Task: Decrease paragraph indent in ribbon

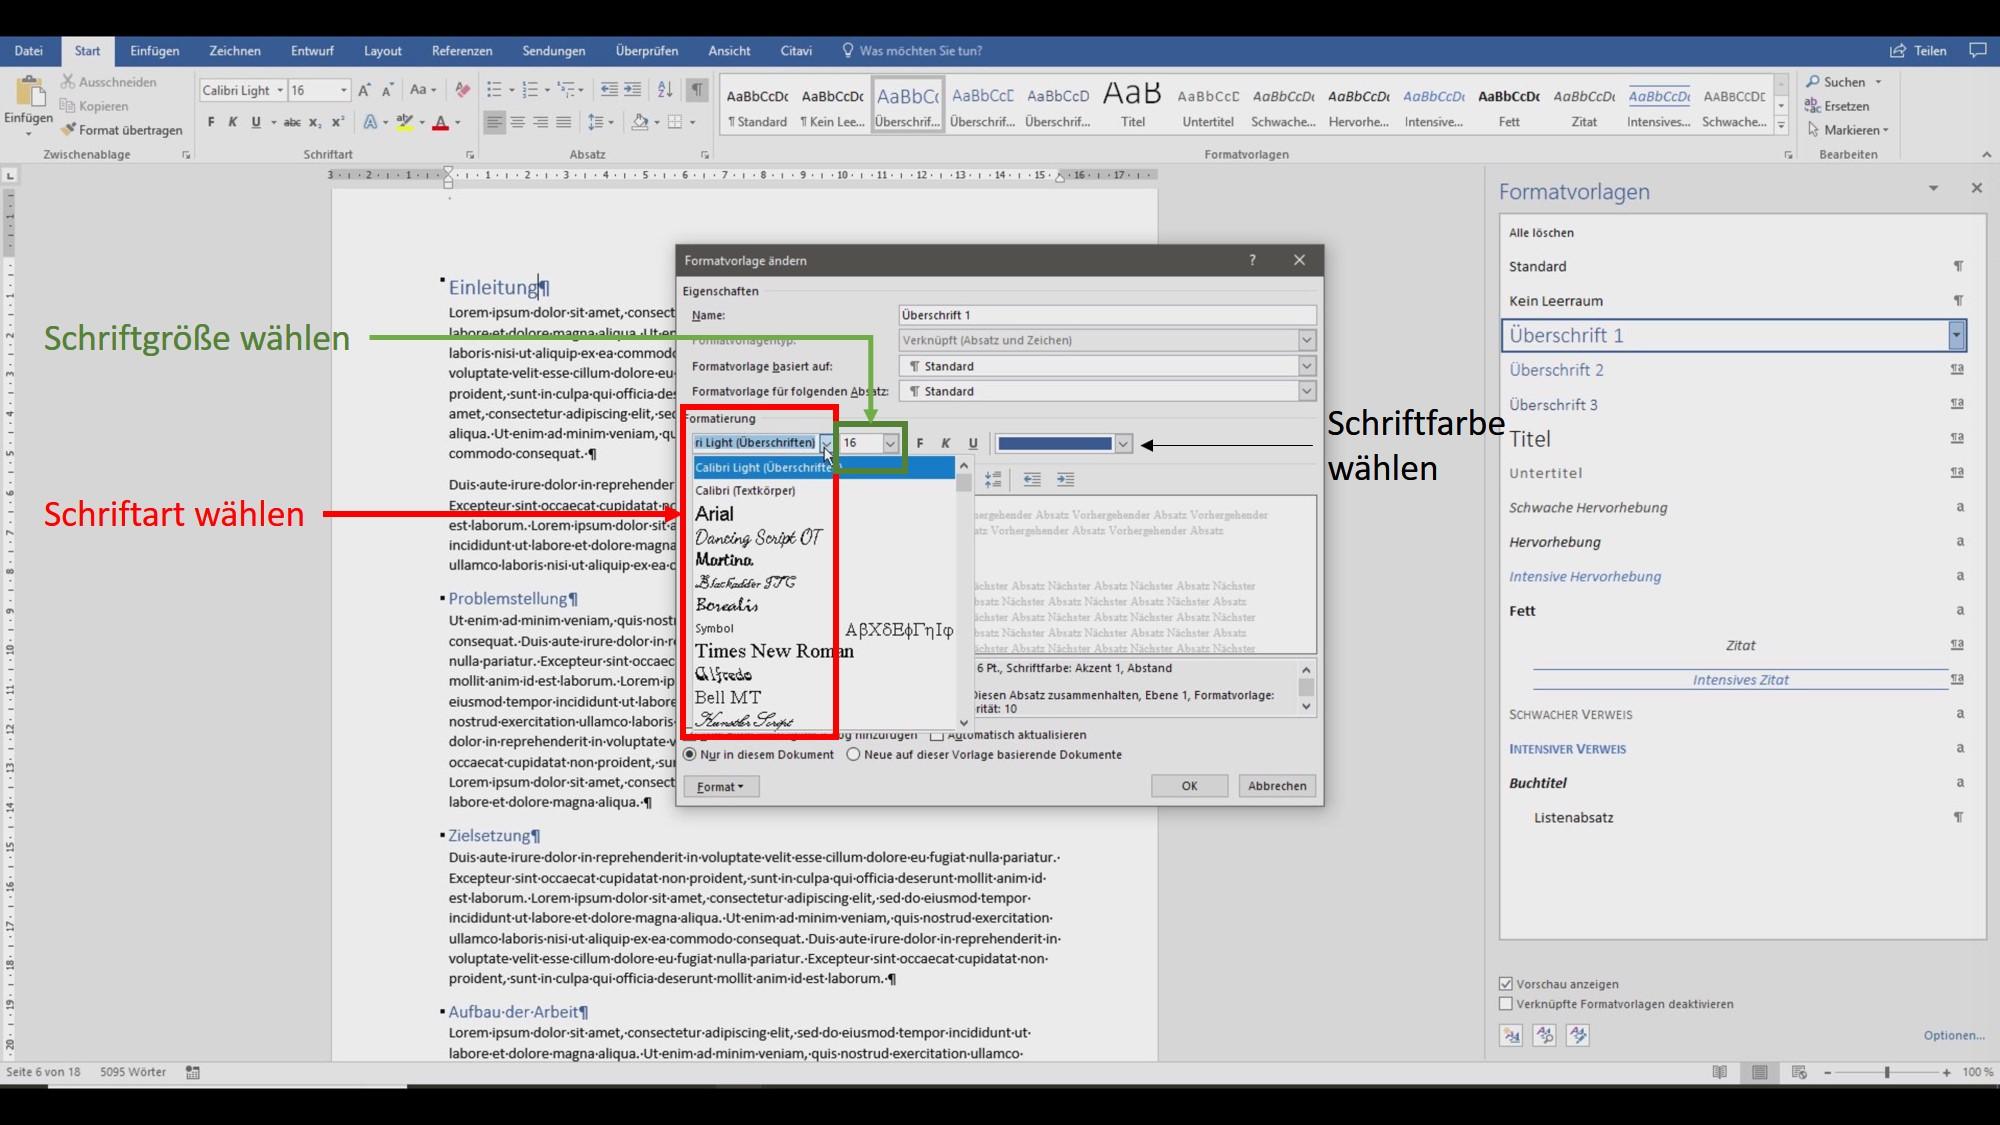Action: [x=609, y=90]
